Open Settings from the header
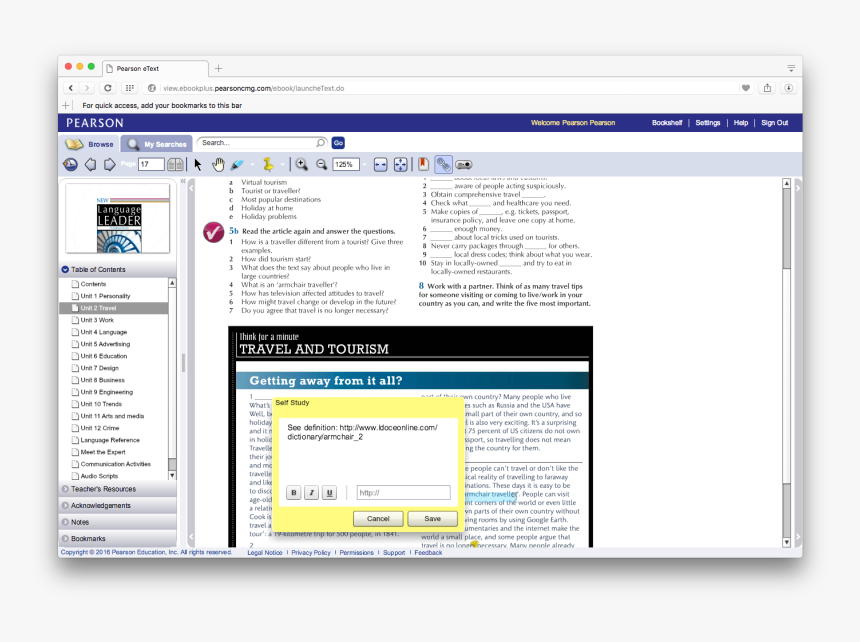 pos(708,123)
